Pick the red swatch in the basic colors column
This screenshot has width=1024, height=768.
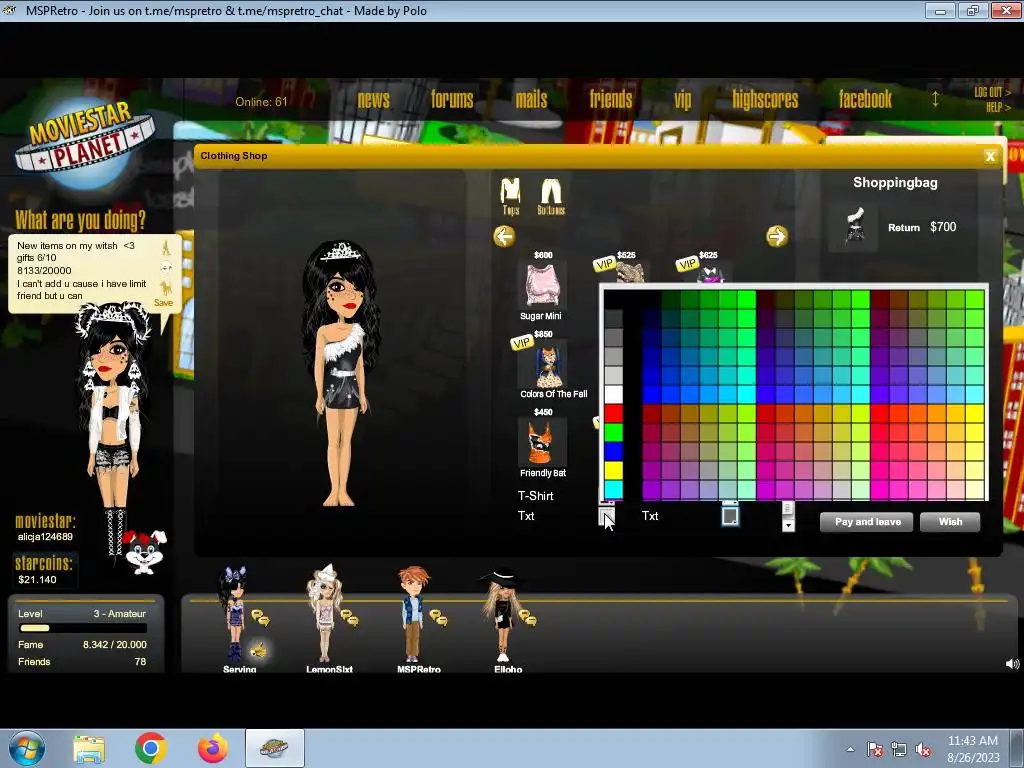click(x=613, y=413)
